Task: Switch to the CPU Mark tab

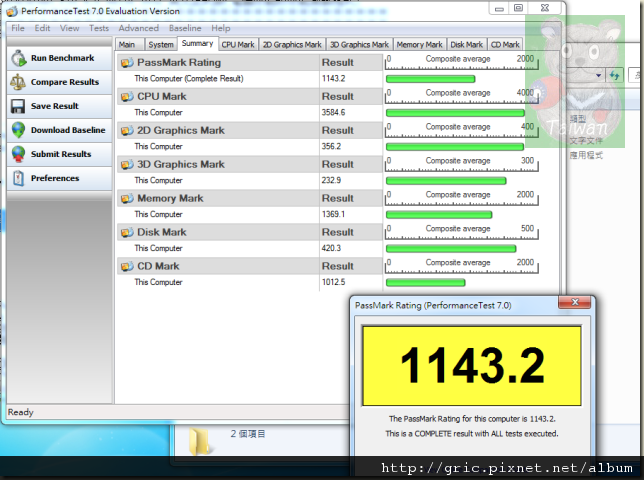Action: tap(238, 44)
